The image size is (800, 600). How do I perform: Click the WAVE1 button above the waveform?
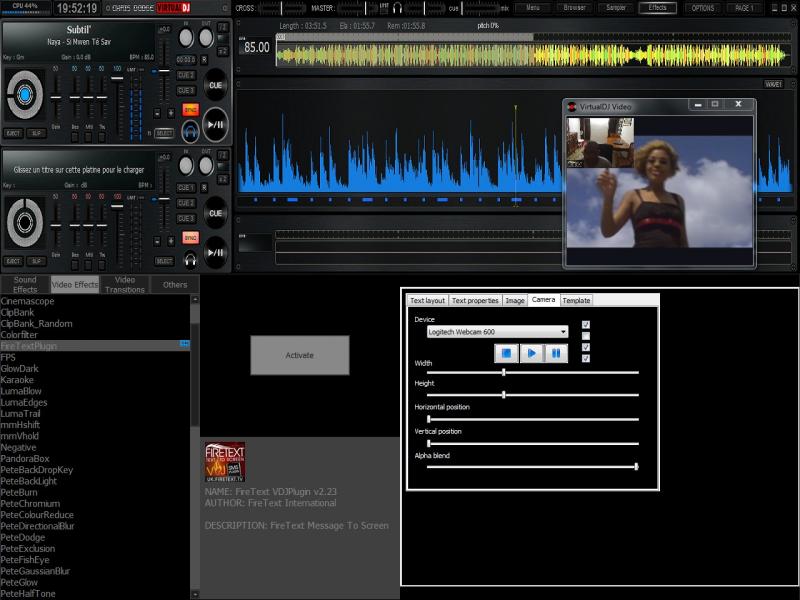[x=773, y=84]
